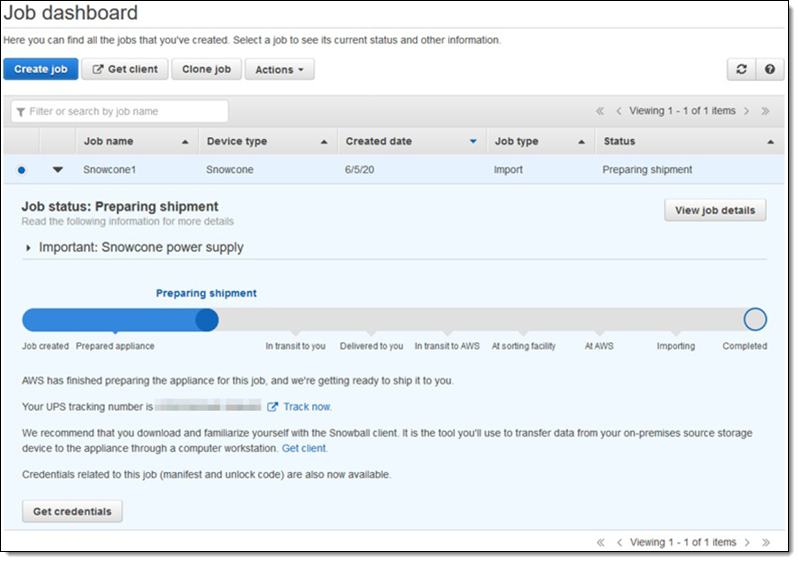The width and height of the screenshot is (799, 562).
Task: Click the At AWS stage label
Action: 599,346
